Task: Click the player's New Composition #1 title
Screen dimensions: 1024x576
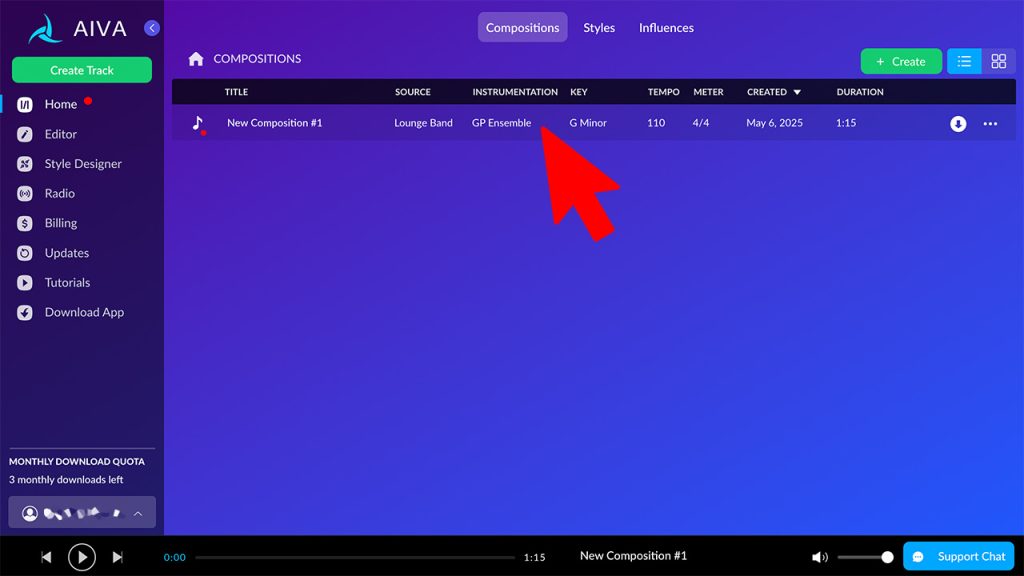Action: 633,556
